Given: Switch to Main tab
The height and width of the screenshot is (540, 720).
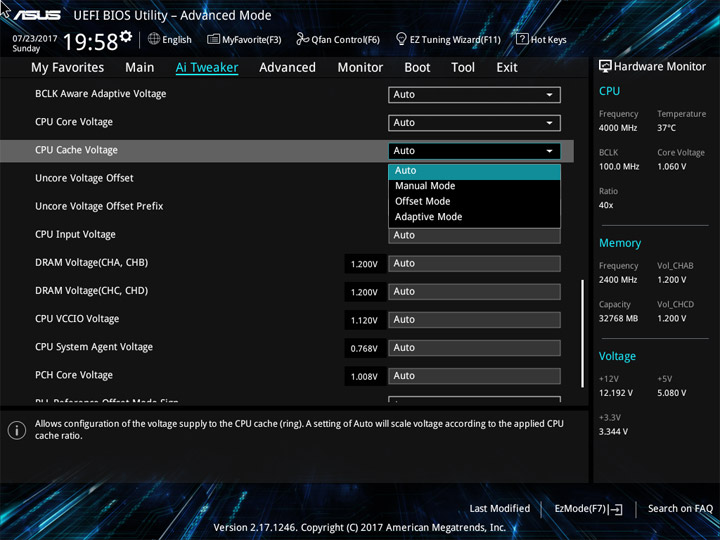Looking at the screenshot, I should coord(140,68).
